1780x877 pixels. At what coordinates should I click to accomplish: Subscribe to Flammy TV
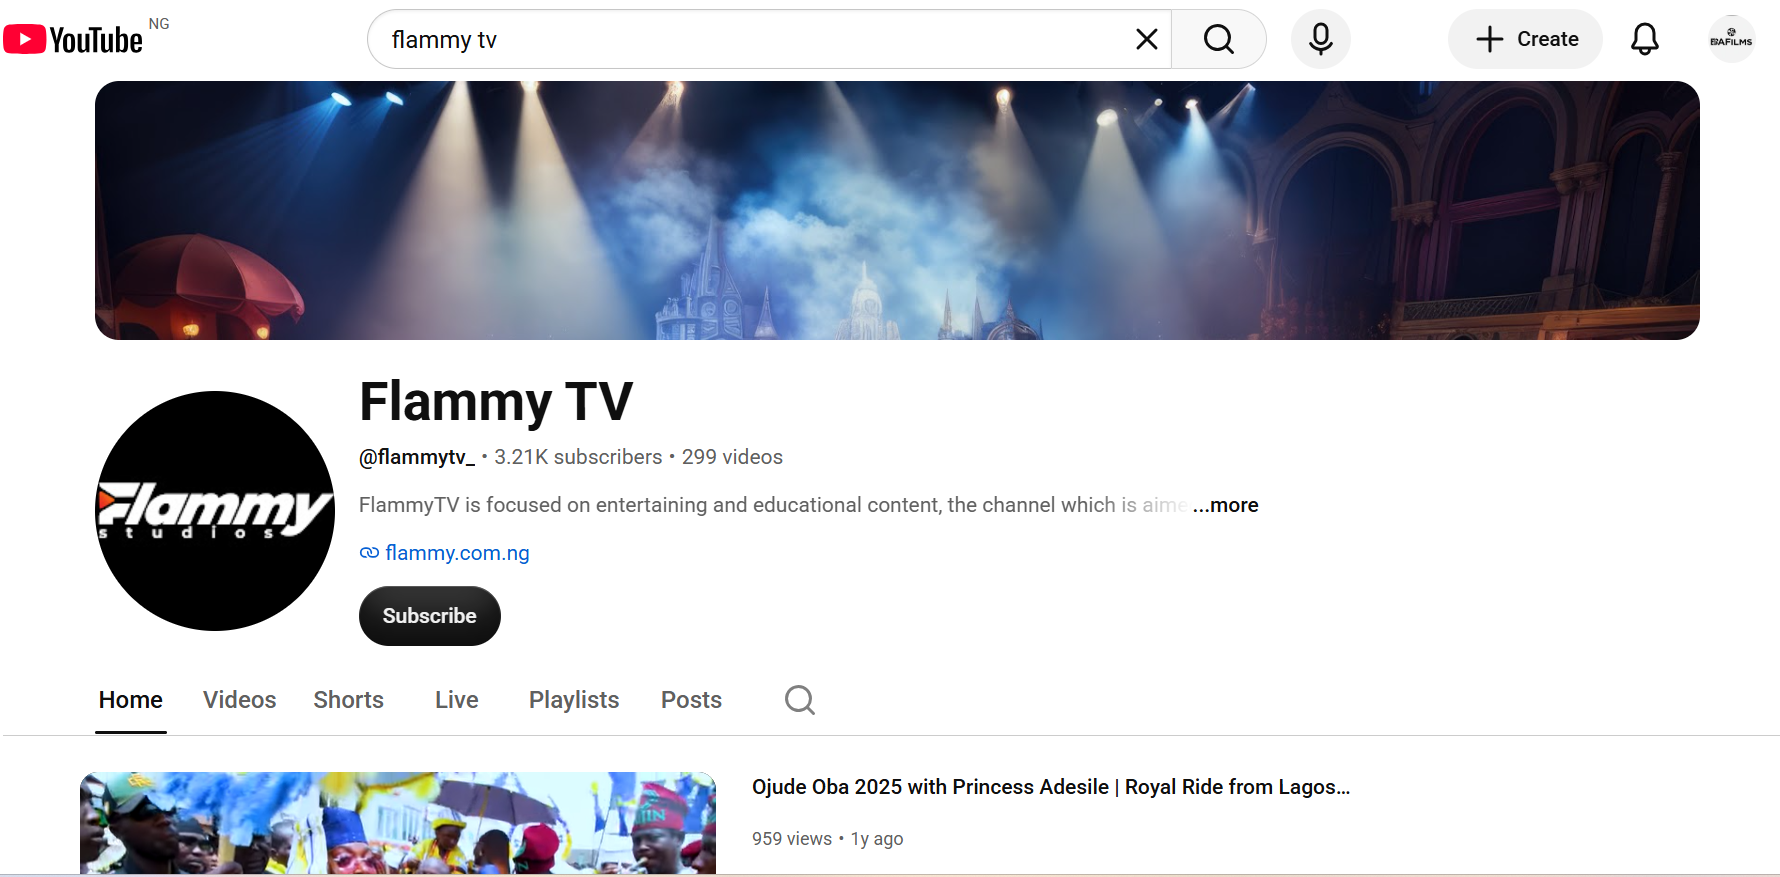429,616
